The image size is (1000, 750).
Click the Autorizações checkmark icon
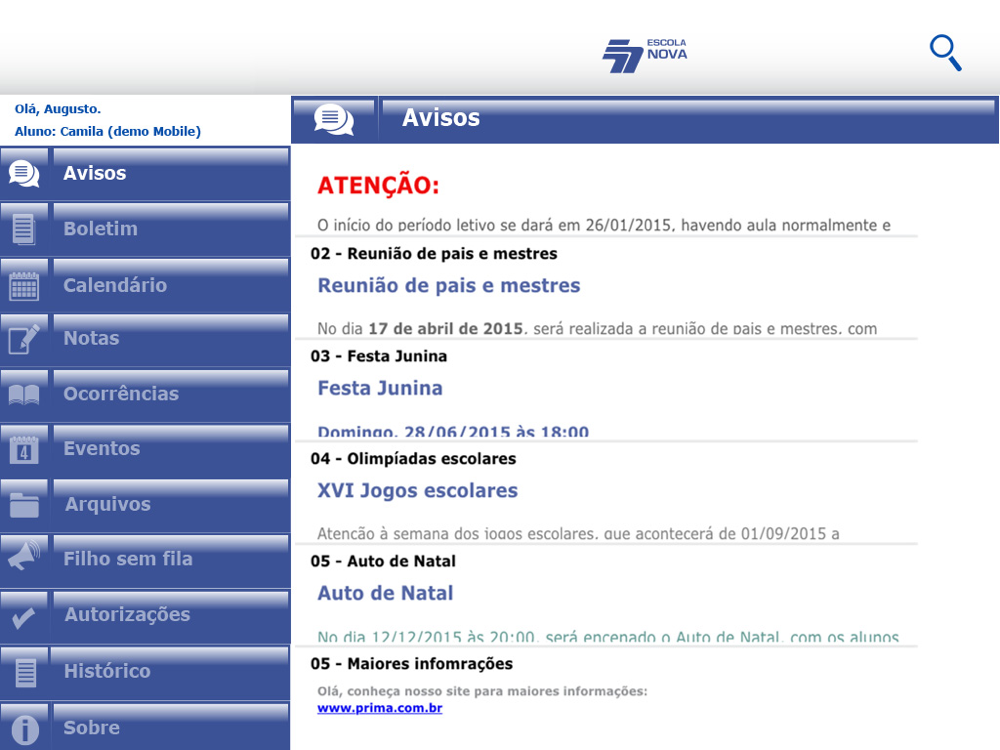coord(23,617)
